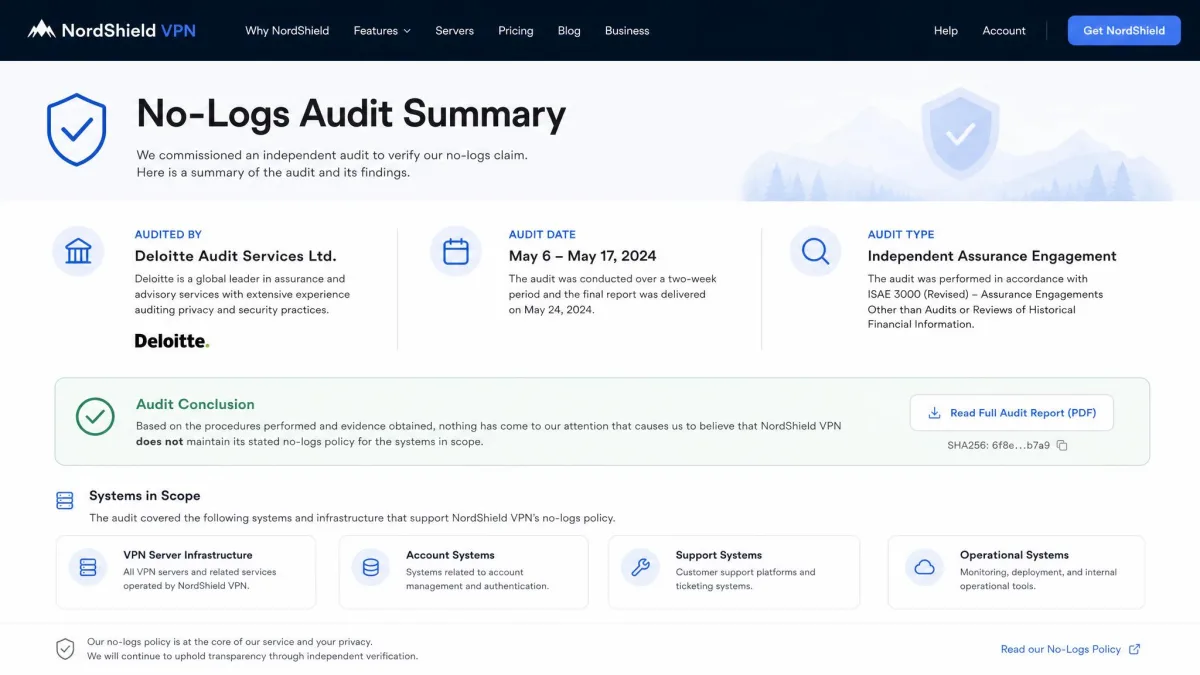Click the external link icon beside No-Logs Policy
Screen dimensions: 1200x675
[1134, 649]
